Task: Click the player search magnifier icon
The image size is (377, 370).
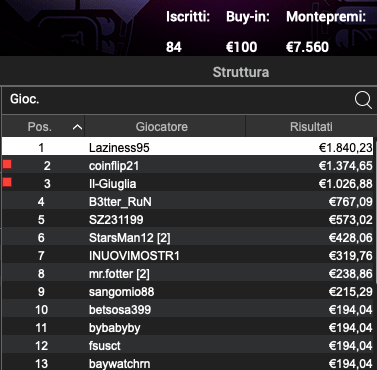Action: [x=363, y=100]
